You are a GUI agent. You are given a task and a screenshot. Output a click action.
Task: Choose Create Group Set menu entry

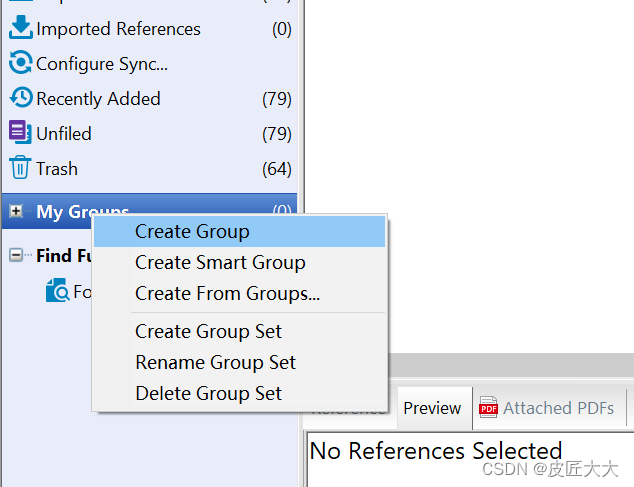point(239,332)
